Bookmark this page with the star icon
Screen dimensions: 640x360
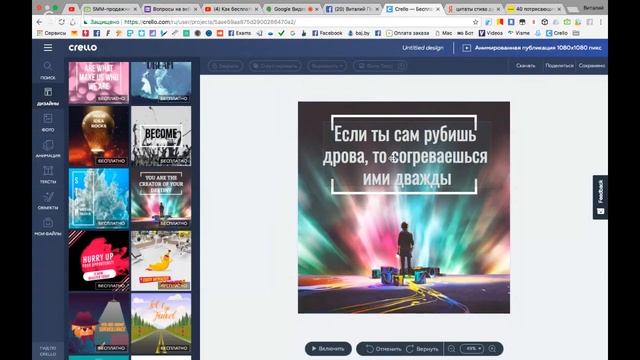(x=476, y=22)
